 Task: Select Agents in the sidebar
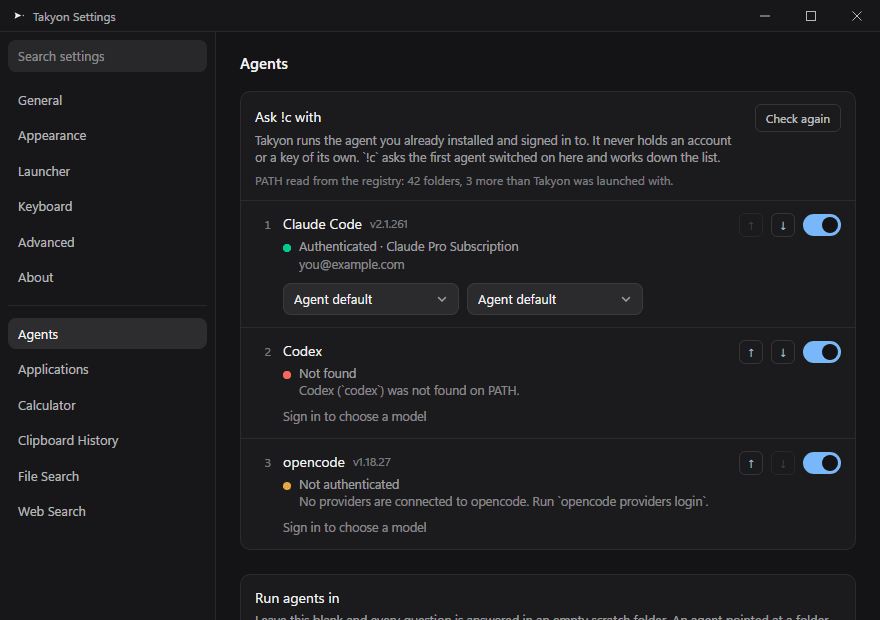(107, 334)
